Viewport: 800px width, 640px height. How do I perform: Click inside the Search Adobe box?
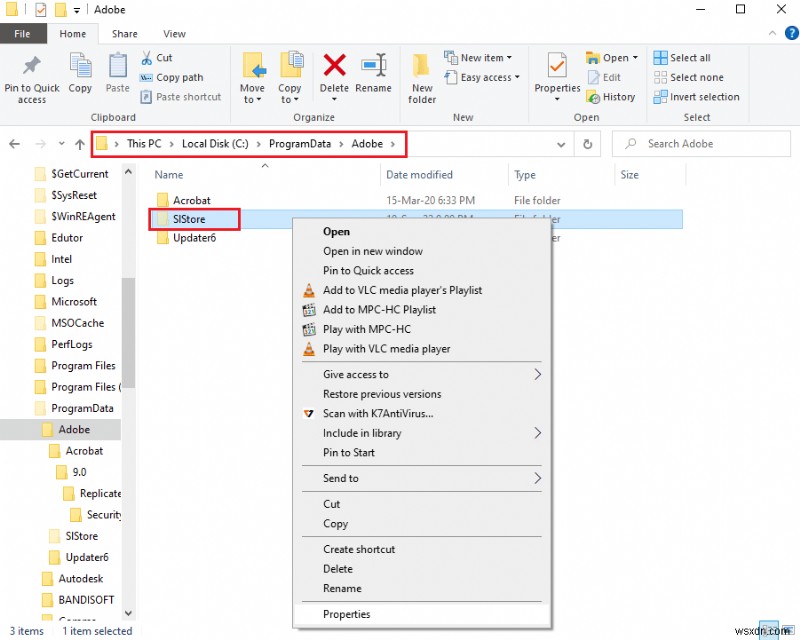pos(700,143)
